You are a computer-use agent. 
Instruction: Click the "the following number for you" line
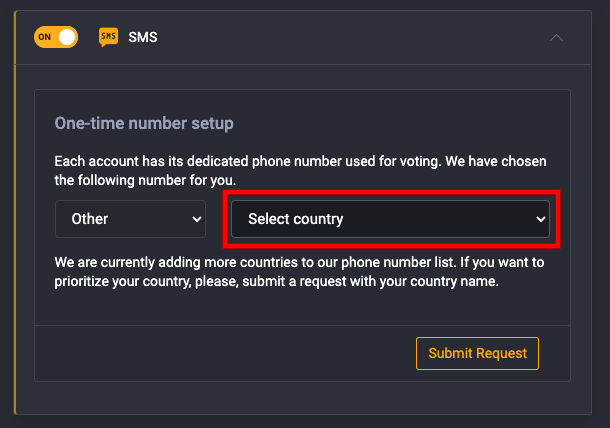coord(145,181)
